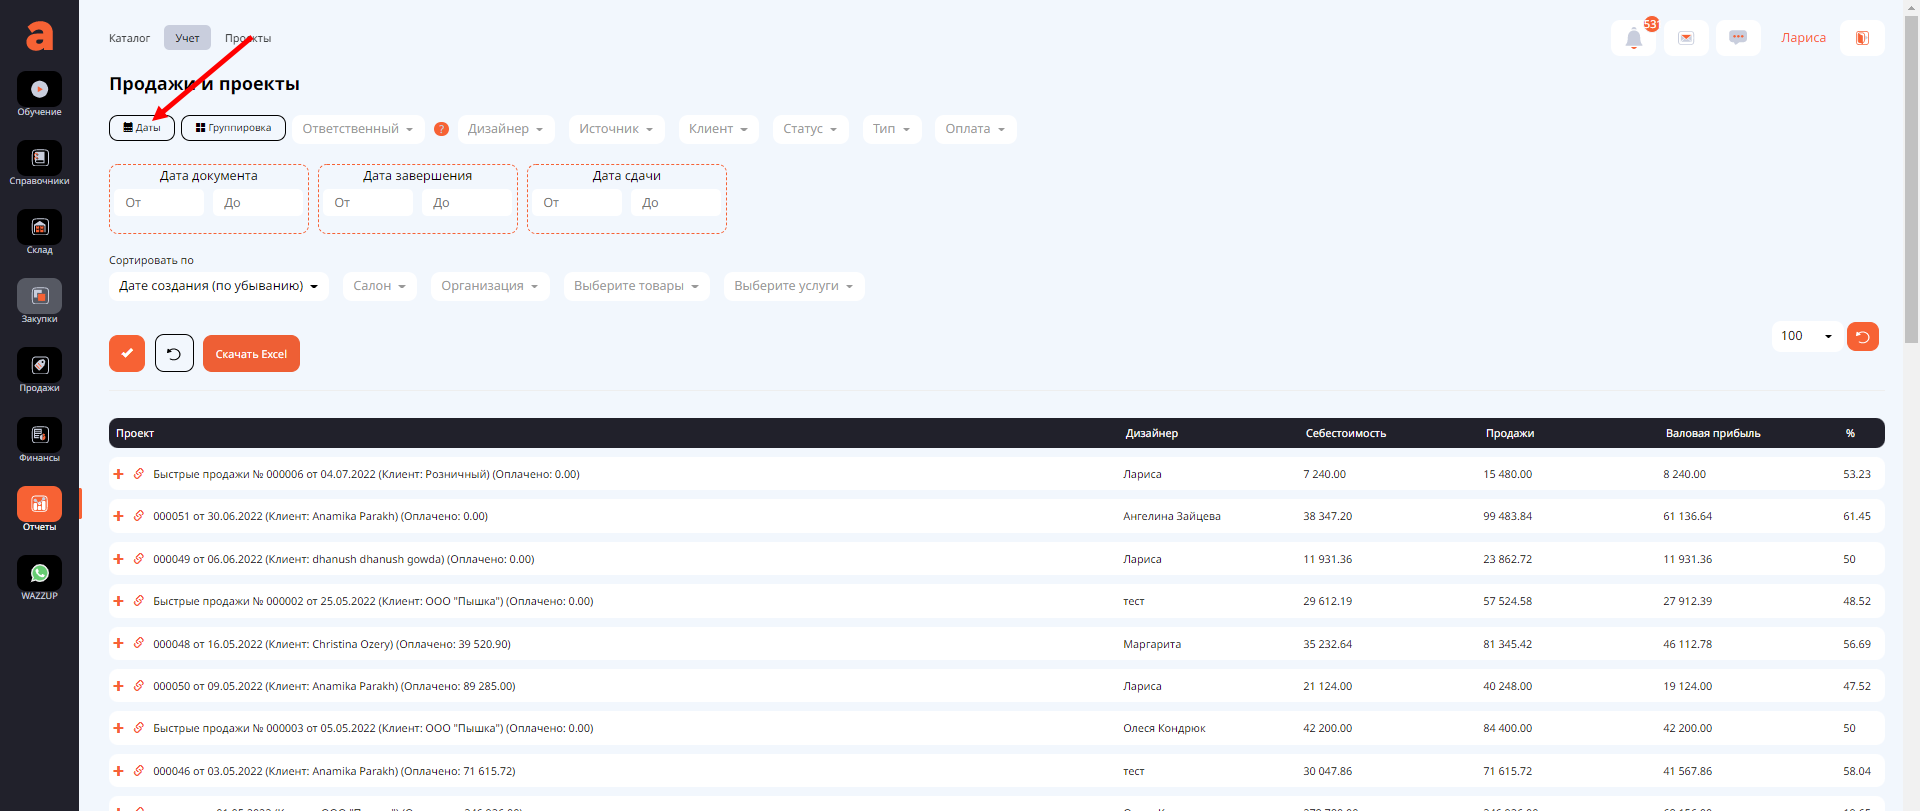Open link icon for Быстрые продажи № 000006

pyautogui.click(x=139, y=474)
